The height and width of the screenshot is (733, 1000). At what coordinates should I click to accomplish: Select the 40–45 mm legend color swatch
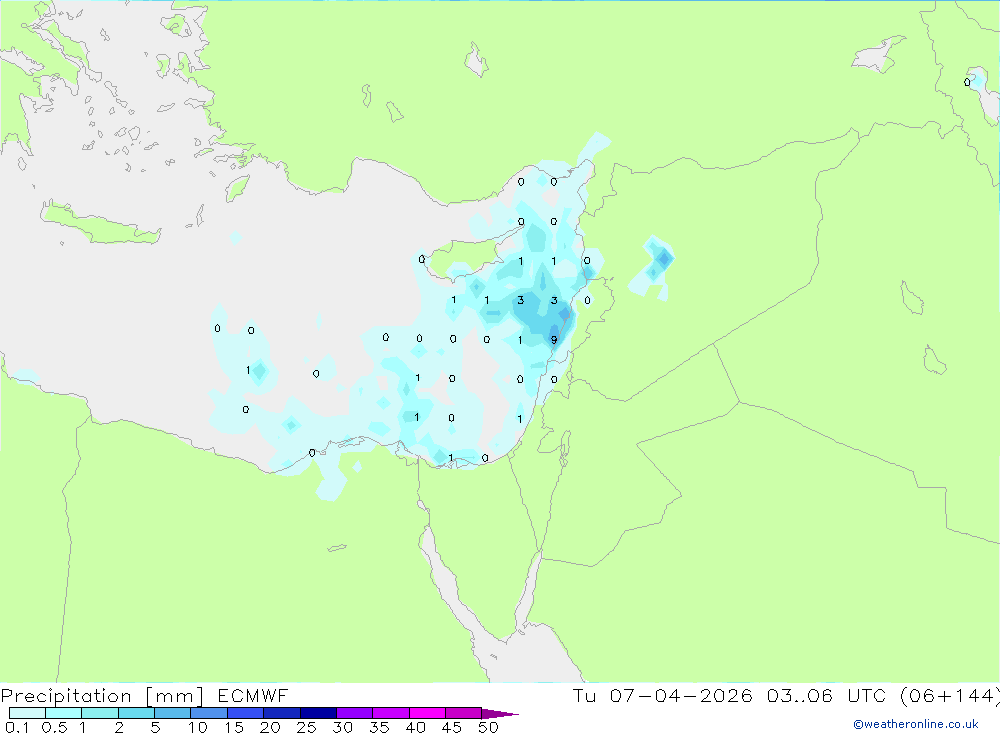pos(427,713)
